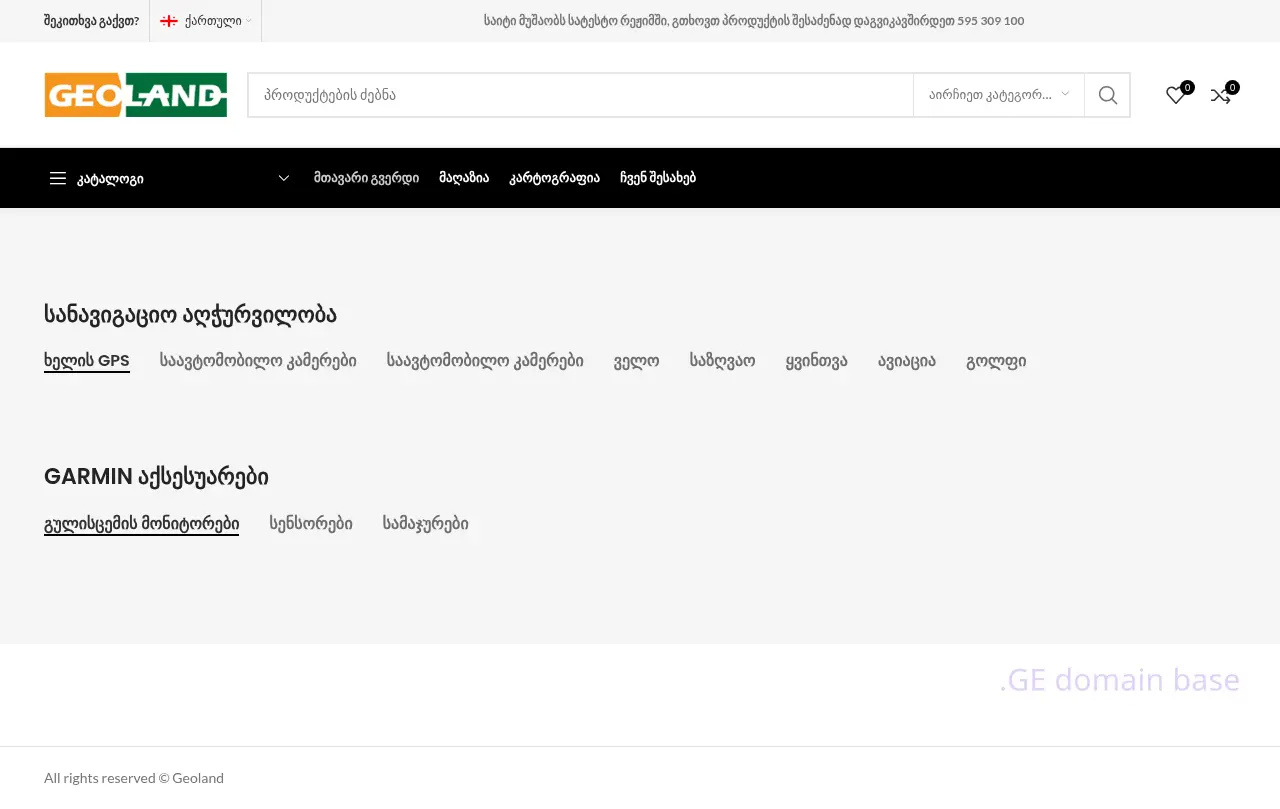Image resolution: width=1280 pixels, height=809 pixels.
Task: Expand the კატალოგი chevron arrow
Action: [x=284, y=178]
